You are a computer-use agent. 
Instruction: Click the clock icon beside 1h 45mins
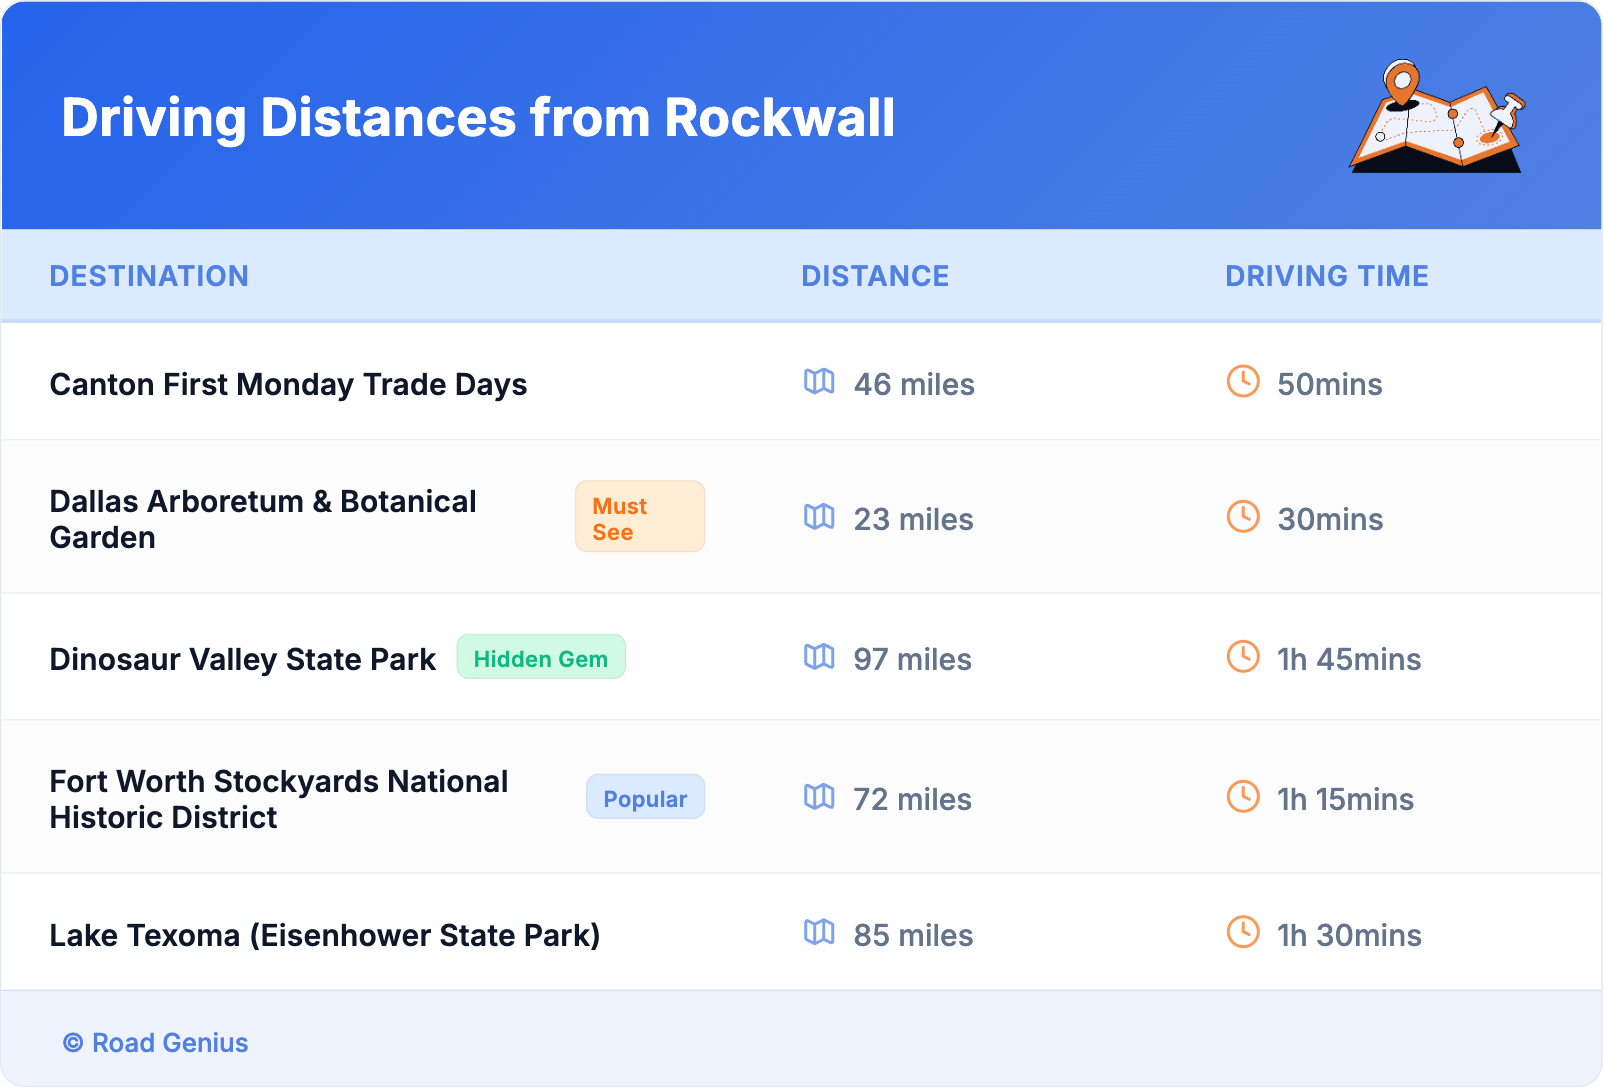click(x=1243, y=657)
